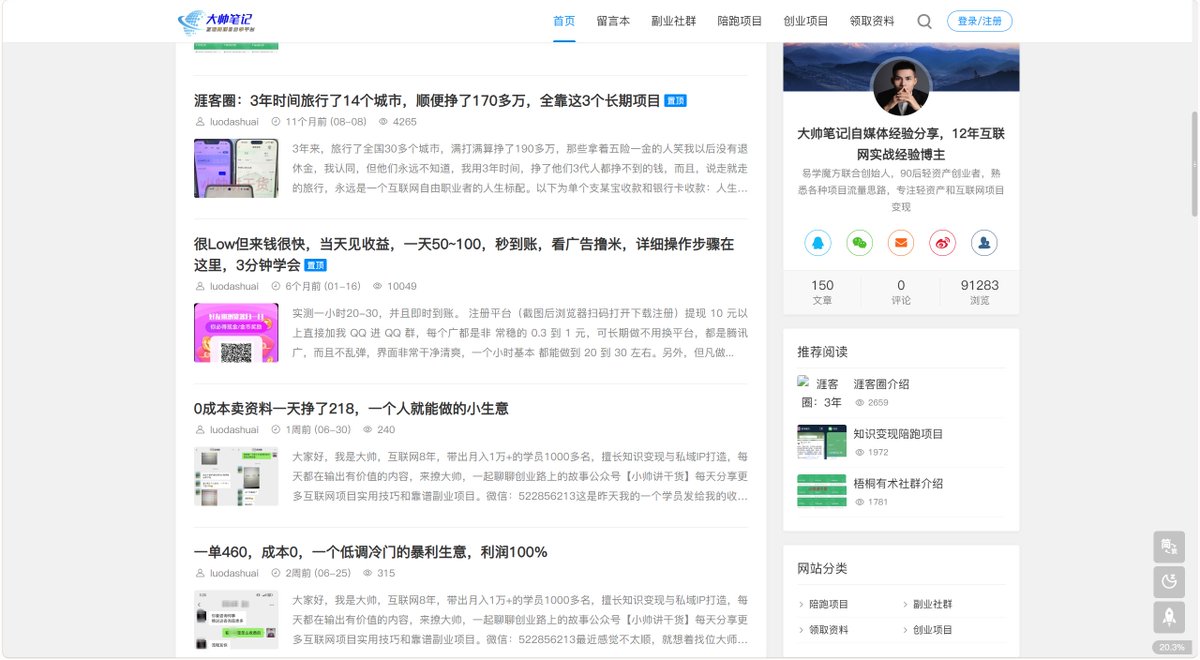Go to the 首页 nav tab
Screen dimensions: 1200x660
[x=564, y=21]
